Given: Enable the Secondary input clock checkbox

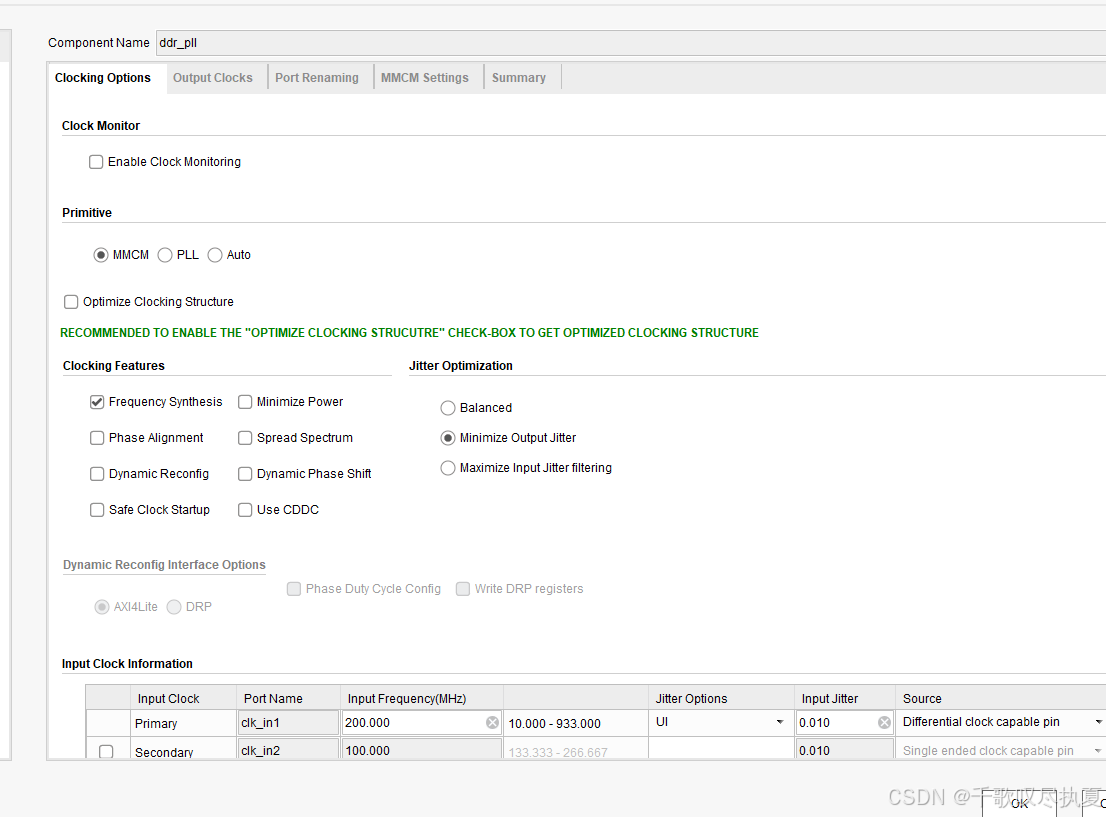Looking at the screenshot, I should coord(107,752).
